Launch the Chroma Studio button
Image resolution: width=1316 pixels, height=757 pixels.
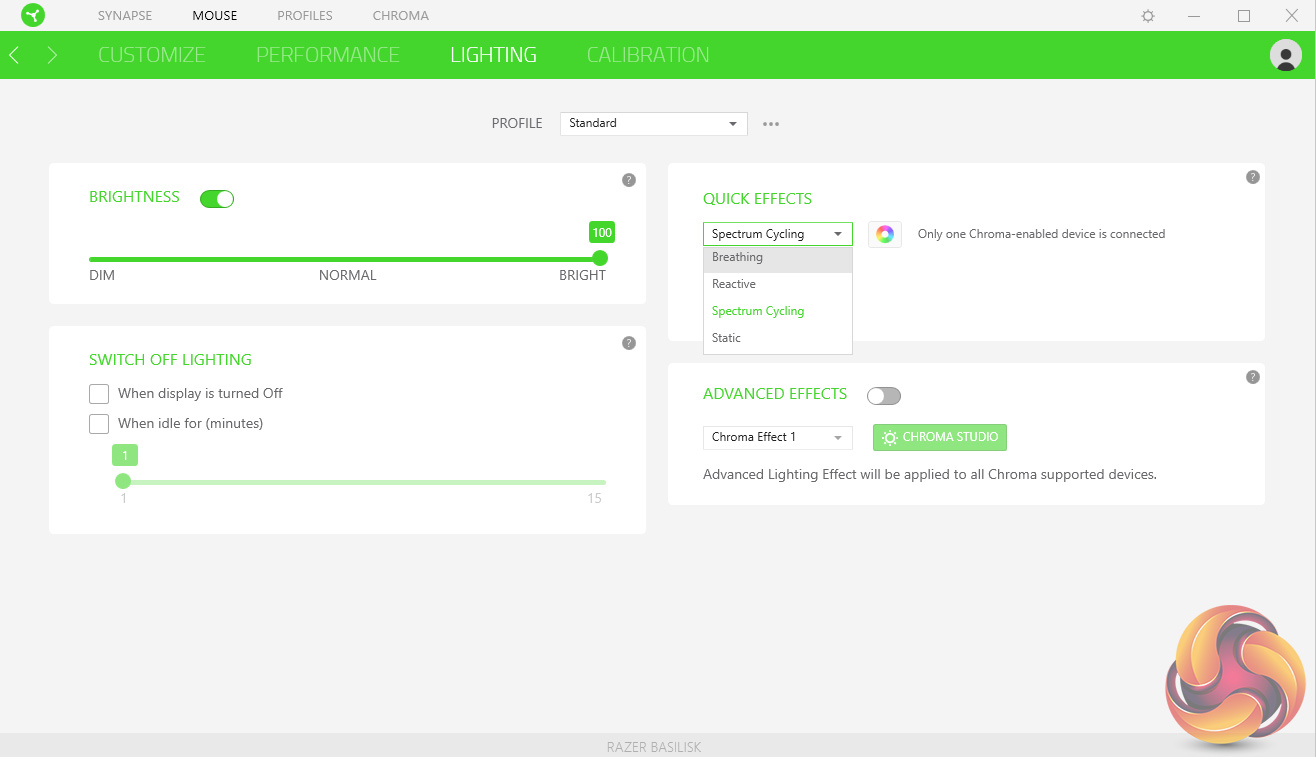[x=939, y=438]
